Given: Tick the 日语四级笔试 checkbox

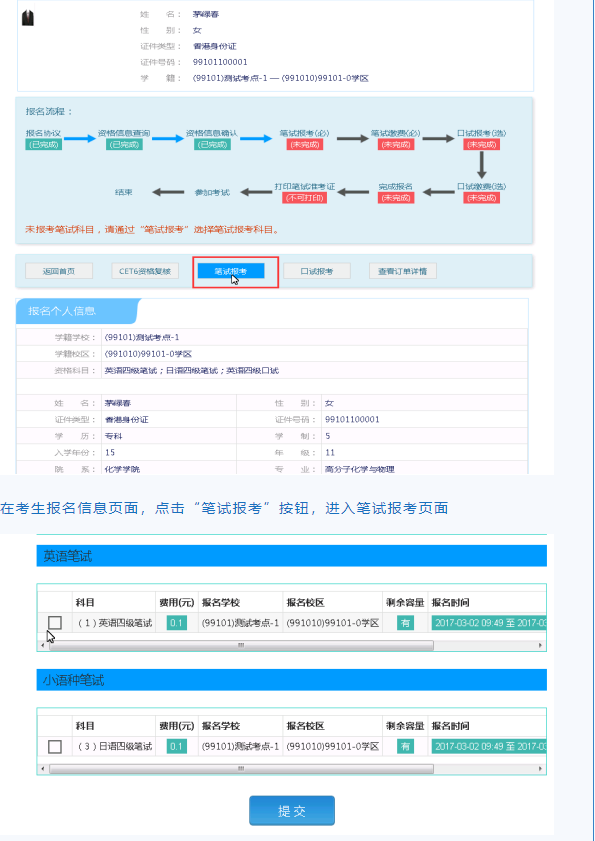Looking at the screenshot, I should [x=55, y=747].
